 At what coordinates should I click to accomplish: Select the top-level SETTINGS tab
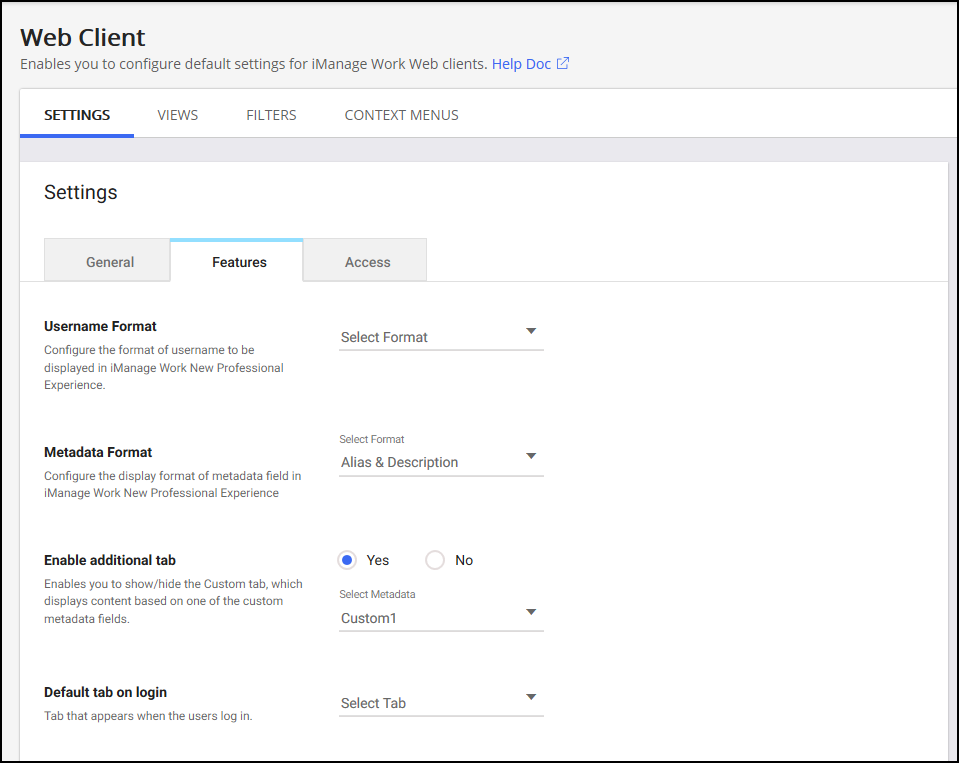point(77,115)
